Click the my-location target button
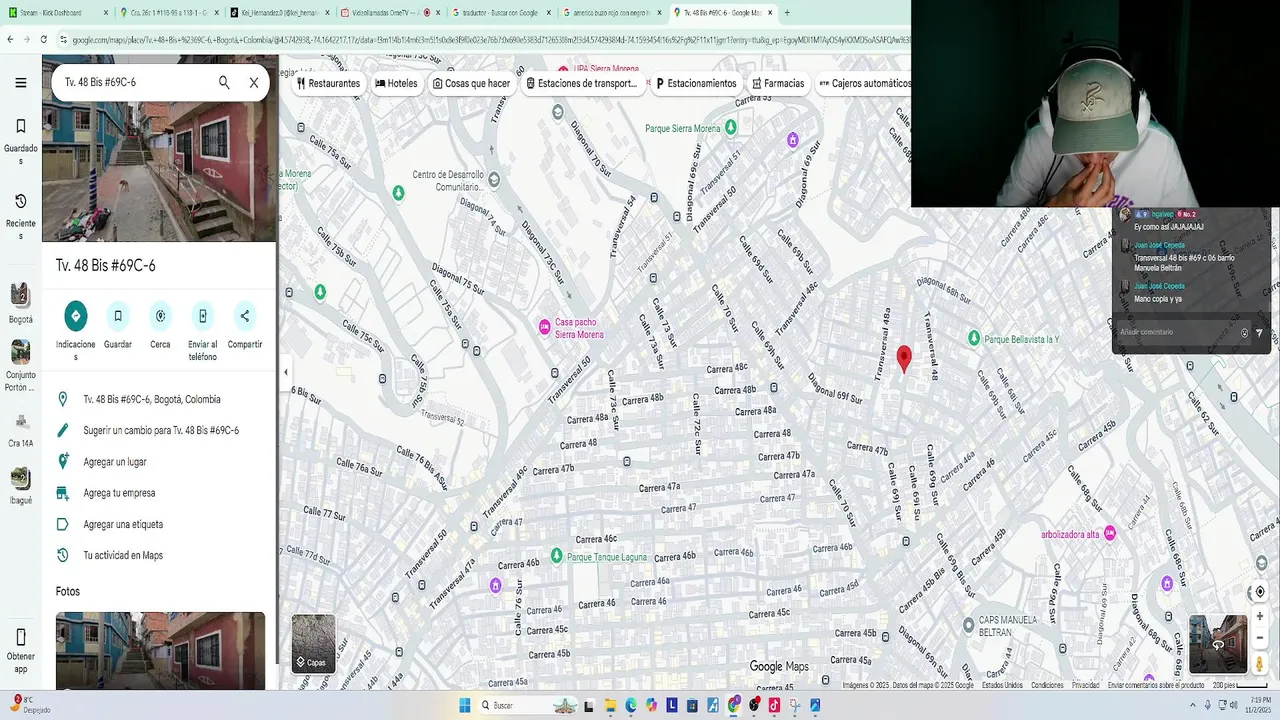Viewport: 1280px width, 720px height. 1260,592
